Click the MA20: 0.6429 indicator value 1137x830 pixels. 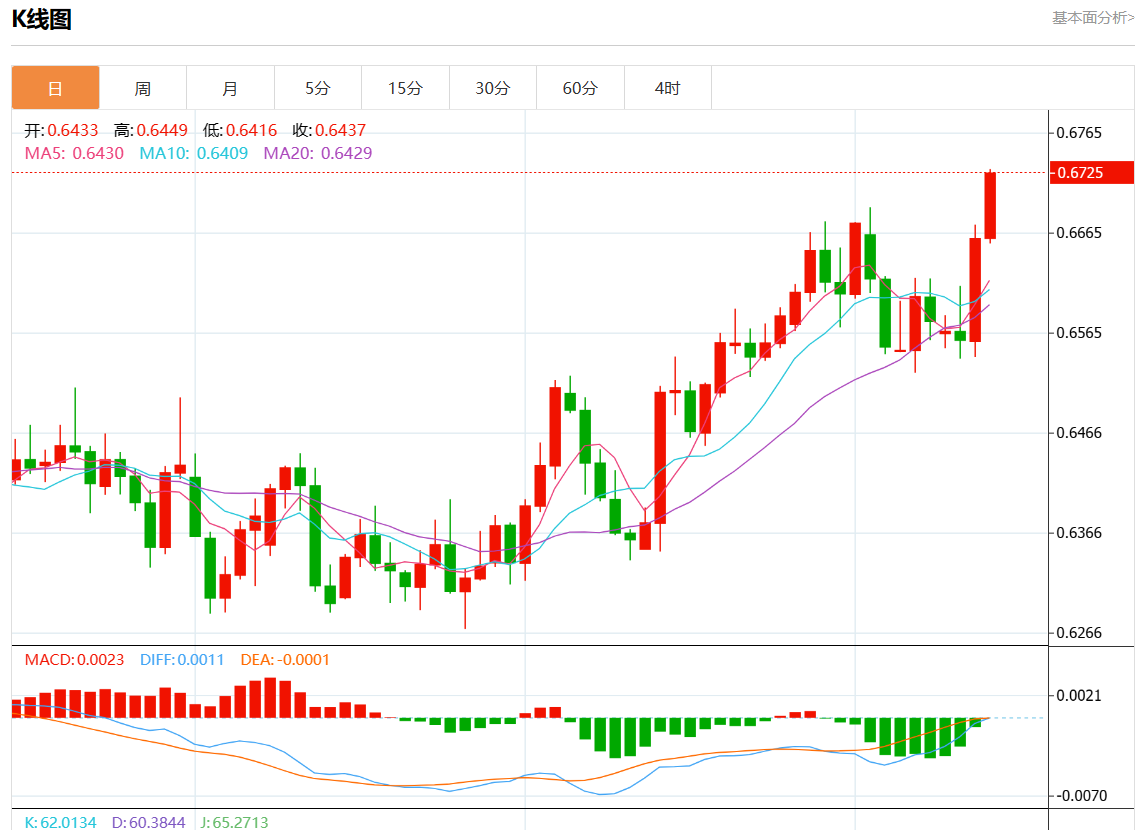click(318, 153)
